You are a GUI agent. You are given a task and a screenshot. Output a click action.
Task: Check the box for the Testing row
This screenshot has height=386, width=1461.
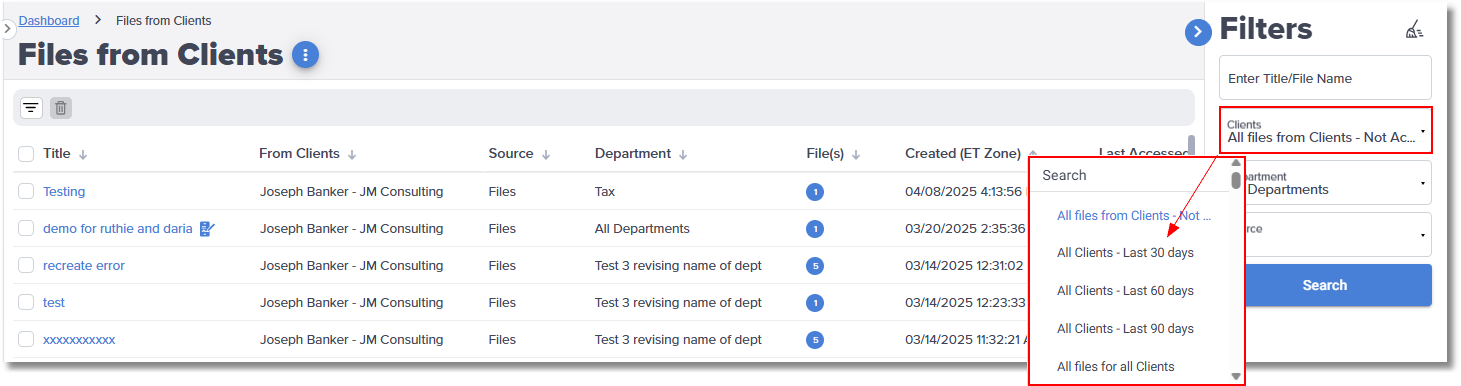point(26,191)
